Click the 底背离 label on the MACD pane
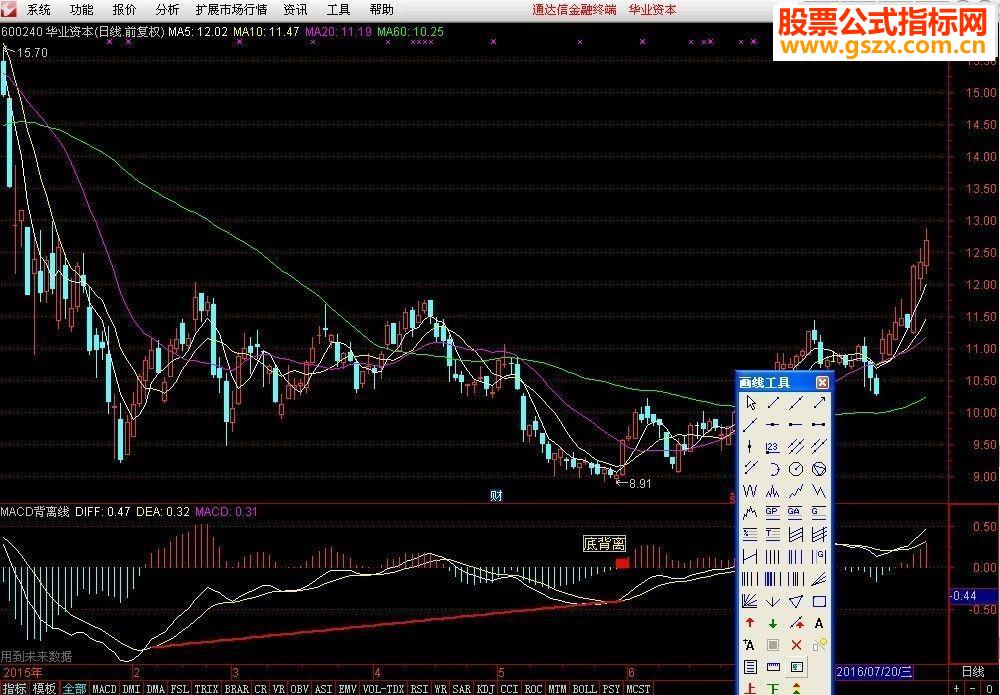 pyautogui.click(x=605, y=544)
